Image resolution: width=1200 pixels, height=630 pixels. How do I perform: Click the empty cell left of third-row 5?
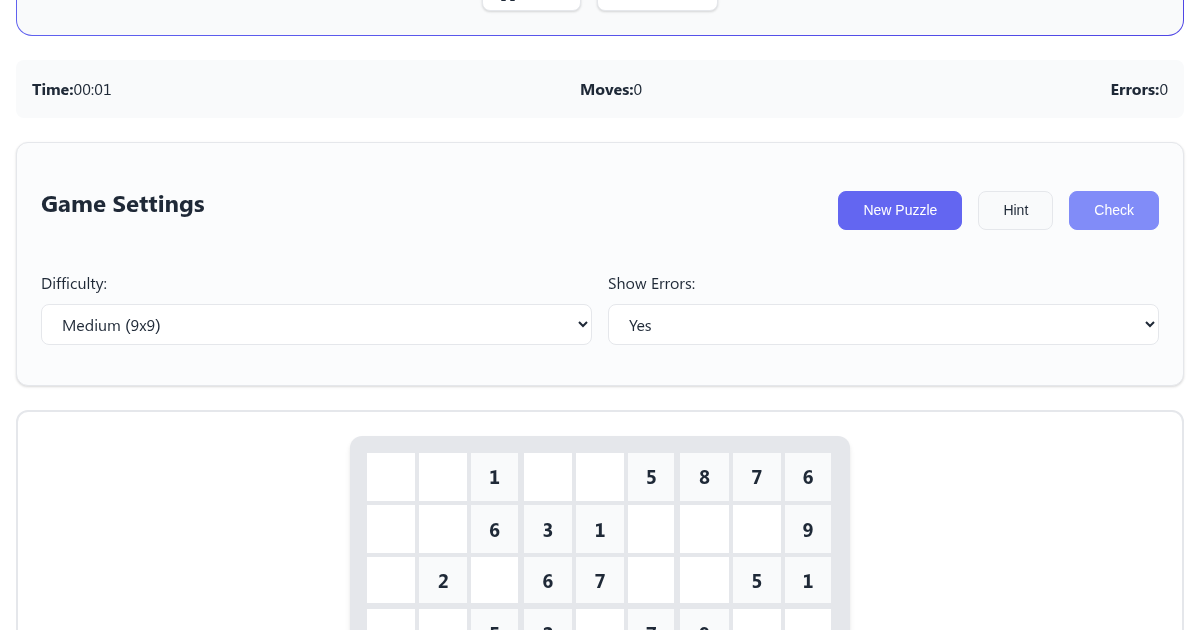(704, 581)
